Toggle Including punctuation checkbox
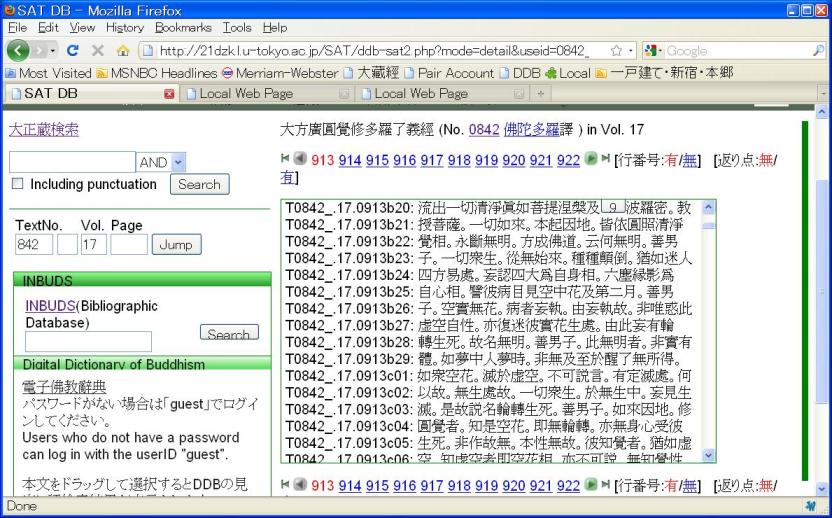832x518 pixels. coord(18,184)
